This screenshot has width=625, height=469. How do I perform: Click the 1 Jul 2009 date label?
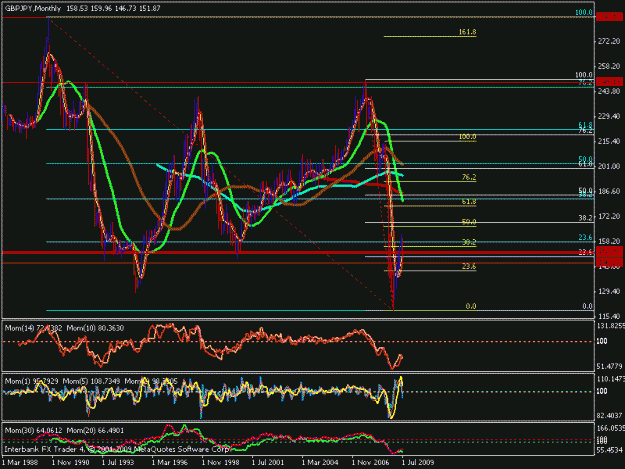click(418, 462)
